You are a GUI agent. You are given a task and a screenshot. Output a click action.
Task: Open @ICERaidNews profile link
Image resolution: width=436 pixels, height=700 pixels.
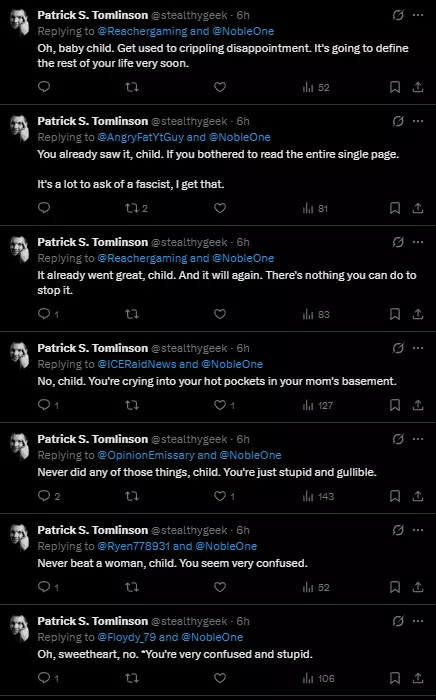[137, 364]
